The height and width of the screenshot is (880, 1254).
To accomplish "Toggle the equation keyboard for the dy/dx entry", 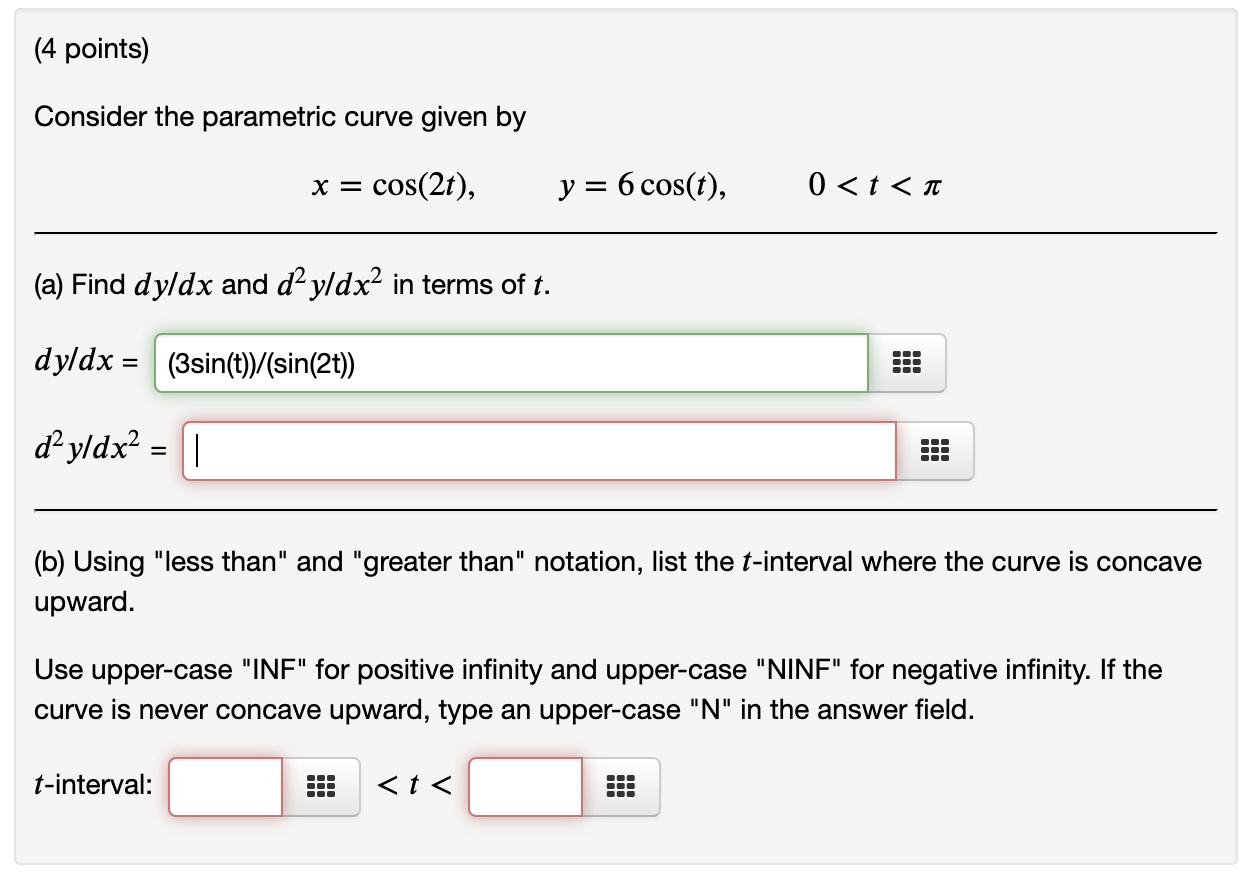I will pyautogui.click(x=906, y=363).
